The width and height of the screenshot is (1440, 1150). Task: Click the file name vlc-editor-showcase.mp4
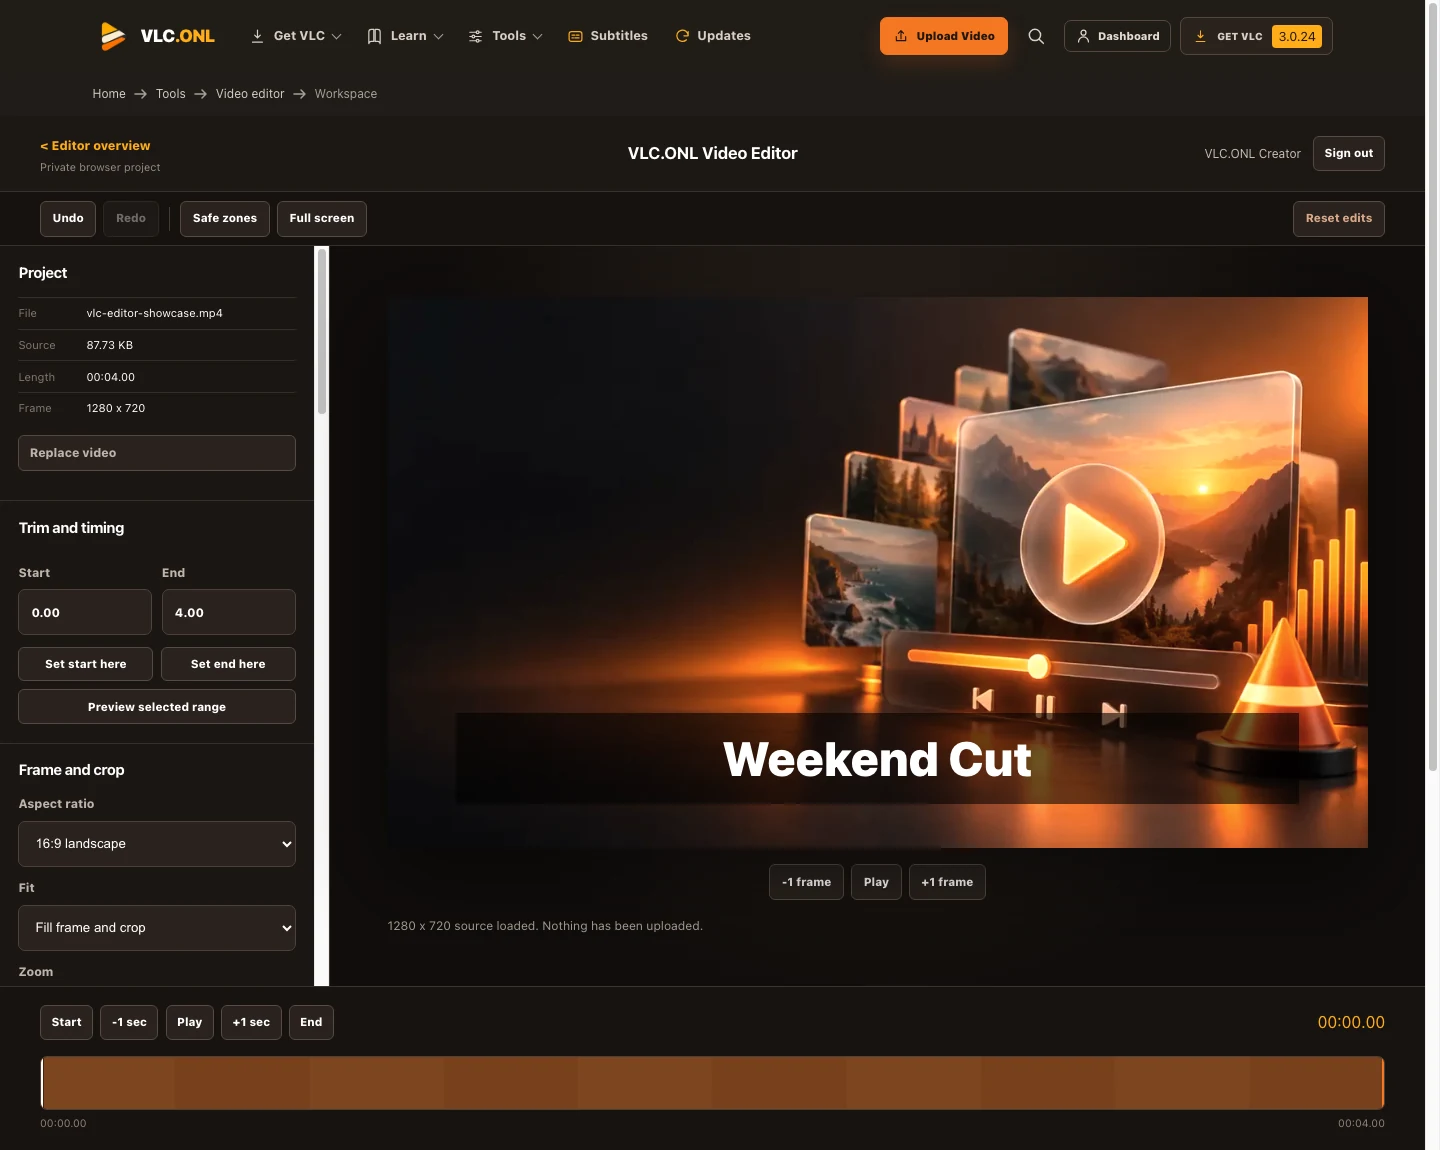click(x=155, y=313)
